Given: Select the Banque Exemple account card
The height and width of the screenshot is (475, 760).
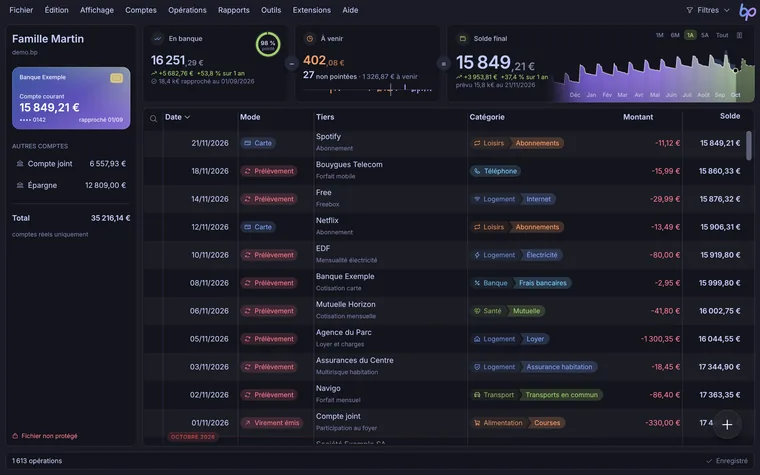Looking at the screenshot, I should click(71, 98).
